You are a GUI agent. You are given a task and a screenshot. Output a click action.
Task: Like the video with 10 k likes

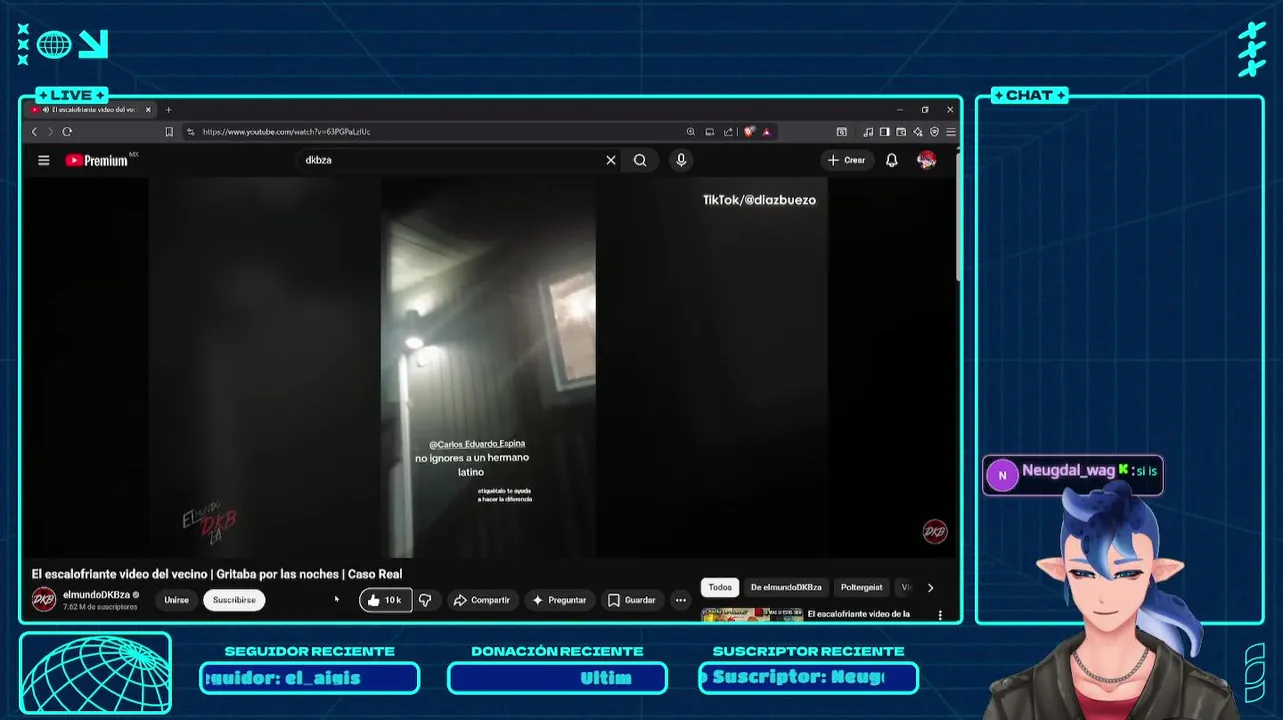point(384,600)
